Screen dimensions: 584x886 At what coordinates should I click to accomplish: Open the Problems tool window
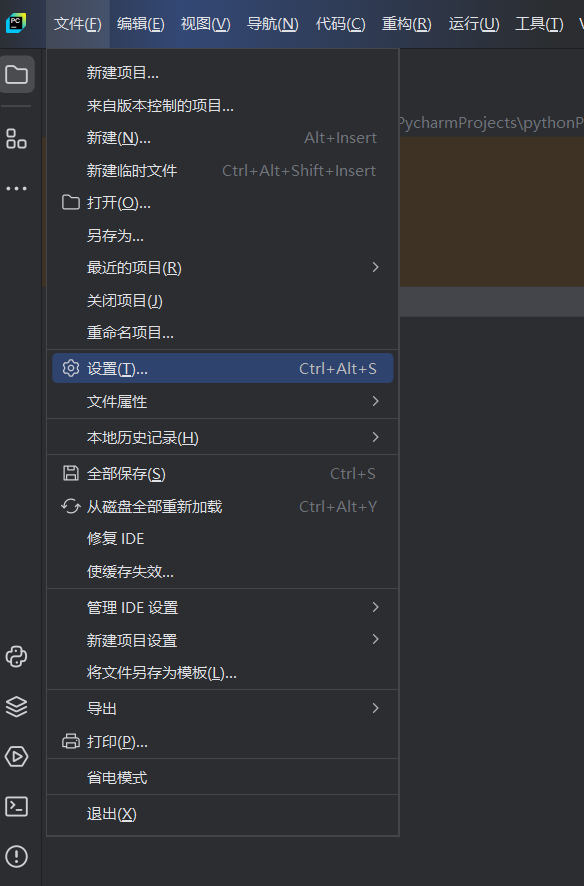pyautogui.click(x=16, y=857)
